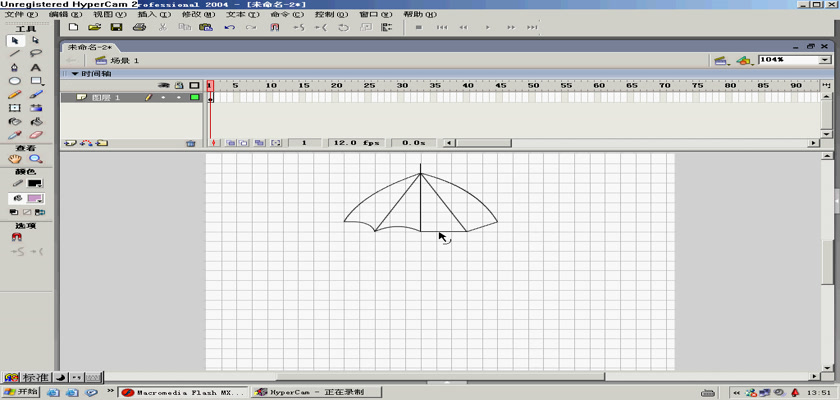Click the Insert Layer Folder button

coord(102,143)
